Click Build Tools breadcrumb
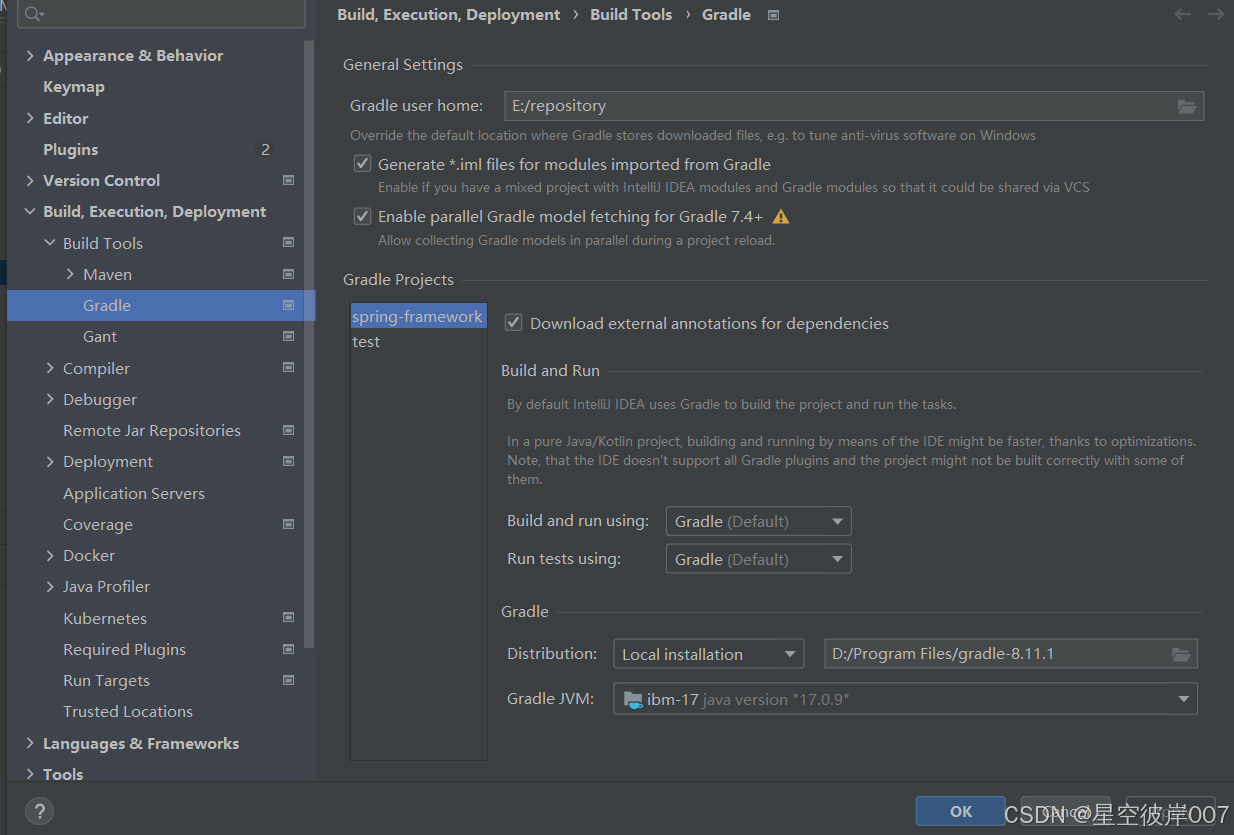The width and height of the screenshot is (1234, 835). coord(631,15)
